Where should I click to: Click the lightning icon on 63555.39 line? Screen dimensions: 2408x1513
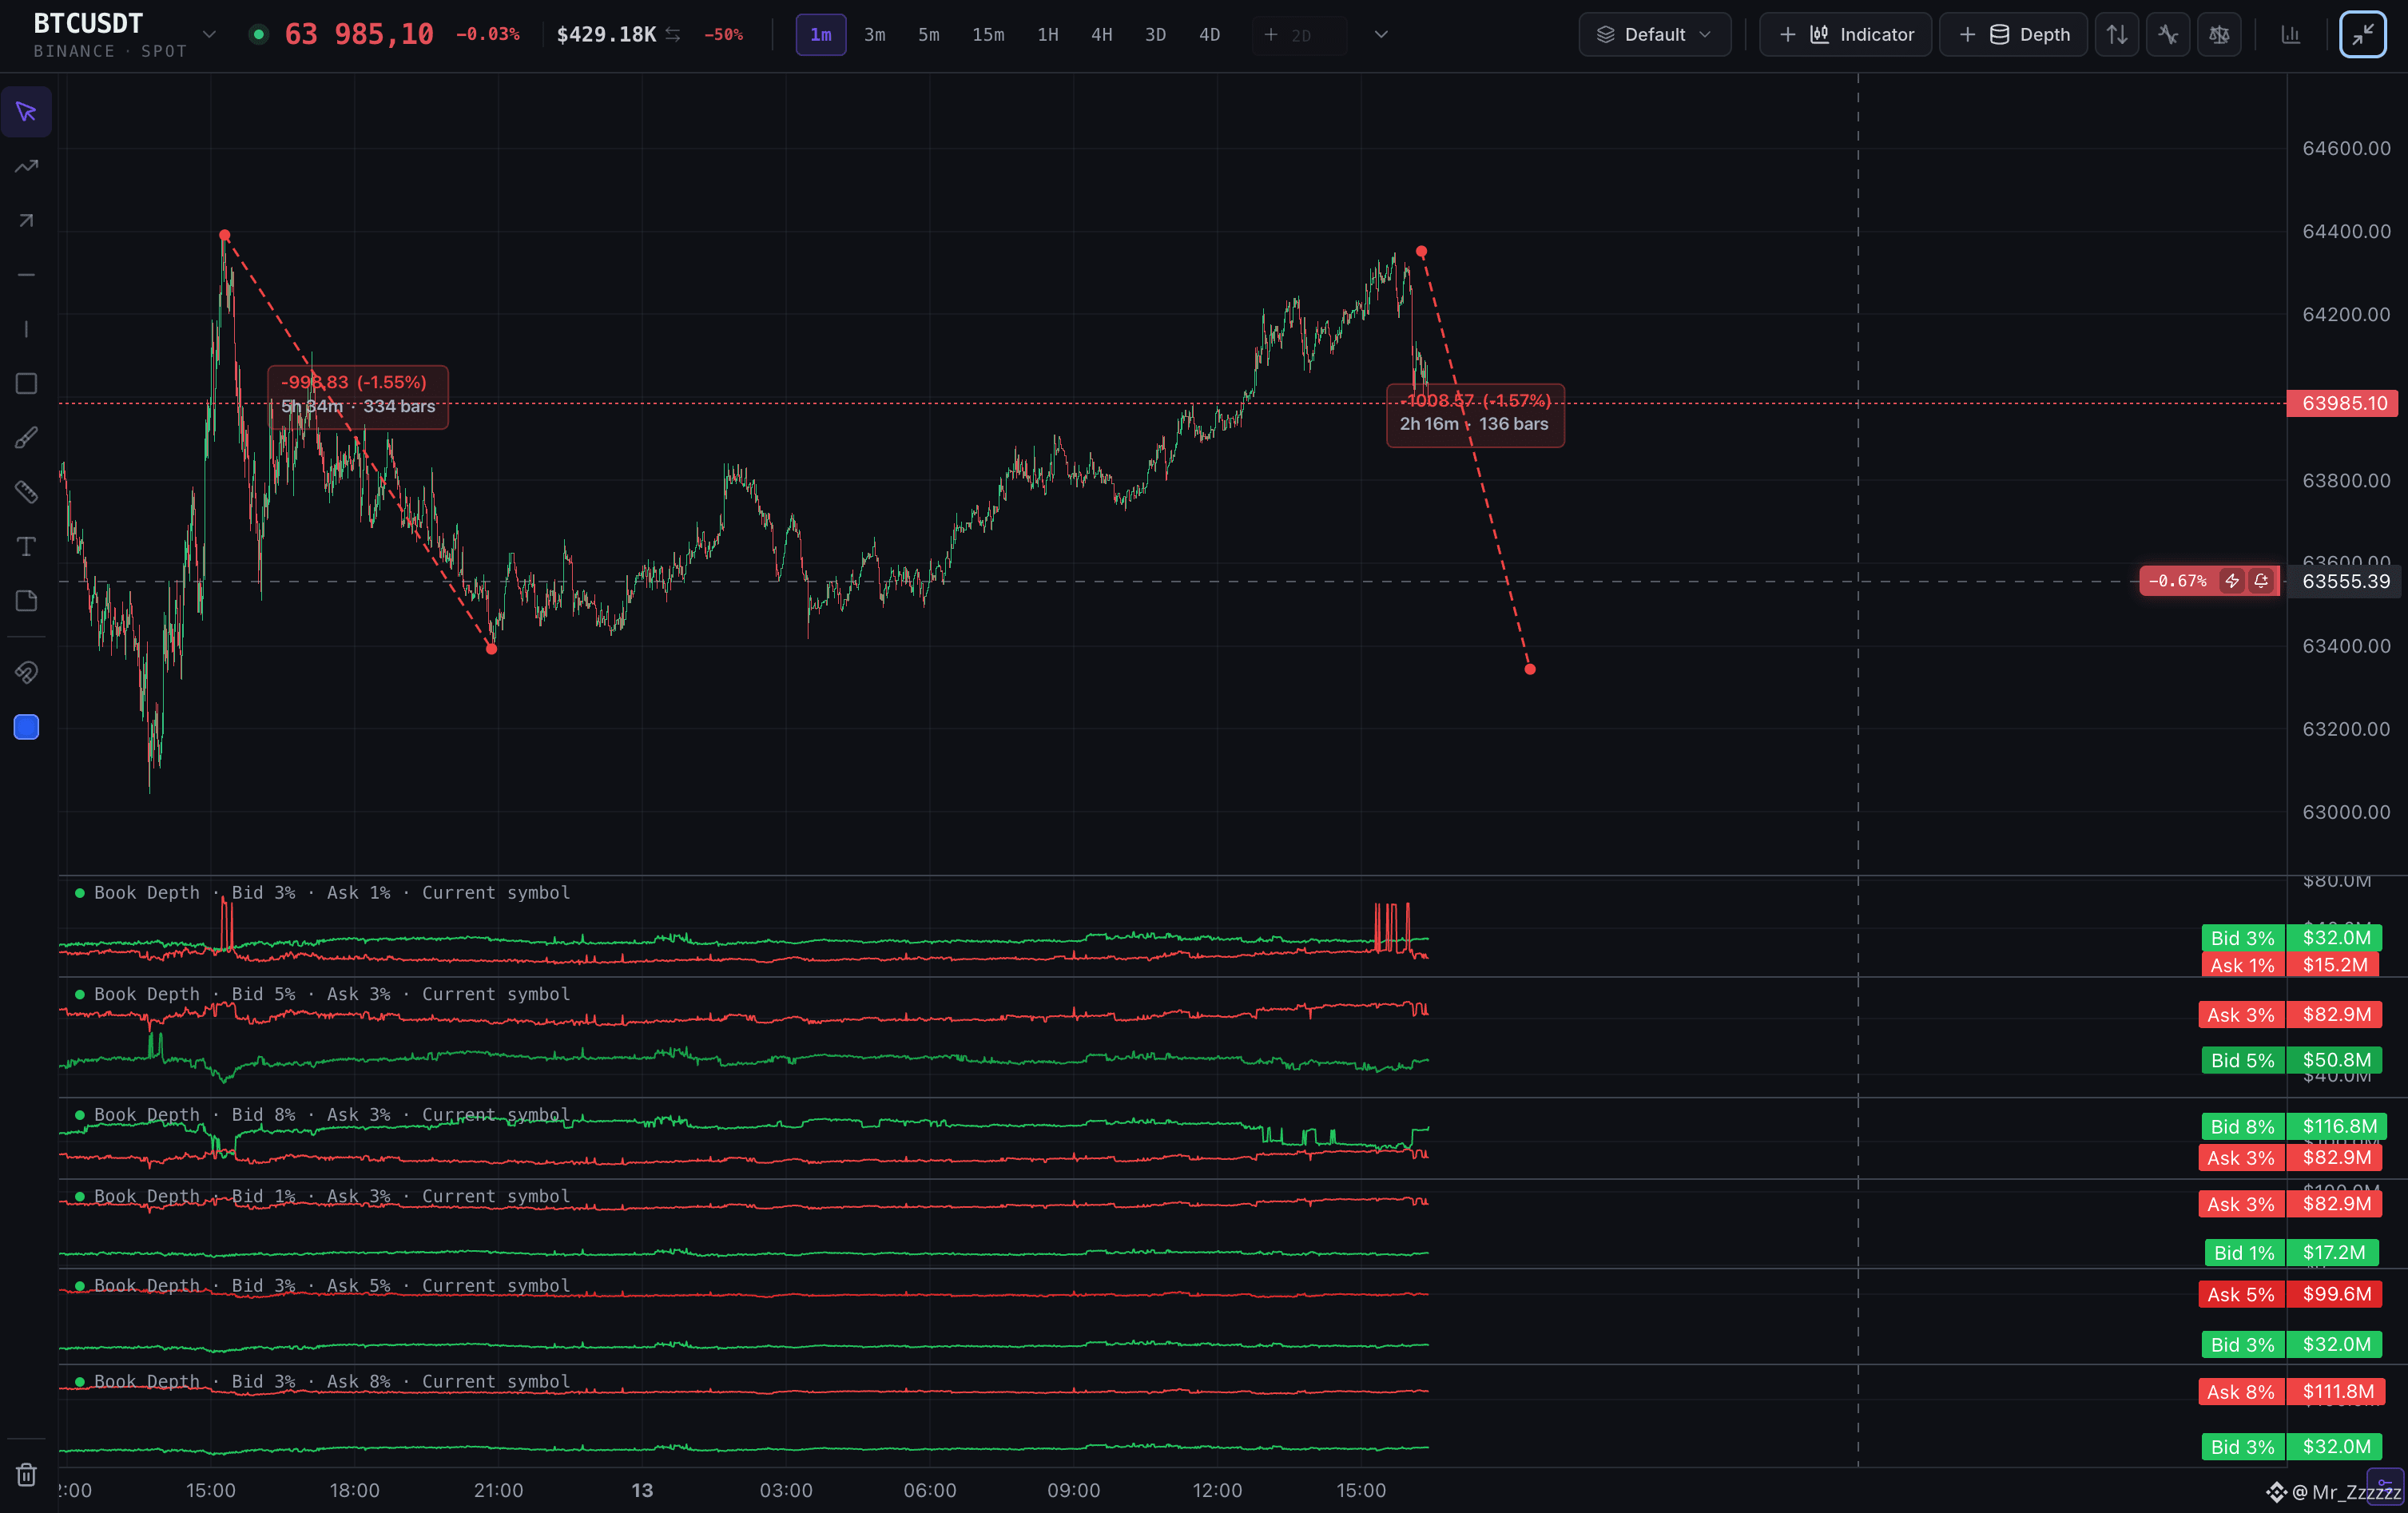click(x=2232, y=581)
